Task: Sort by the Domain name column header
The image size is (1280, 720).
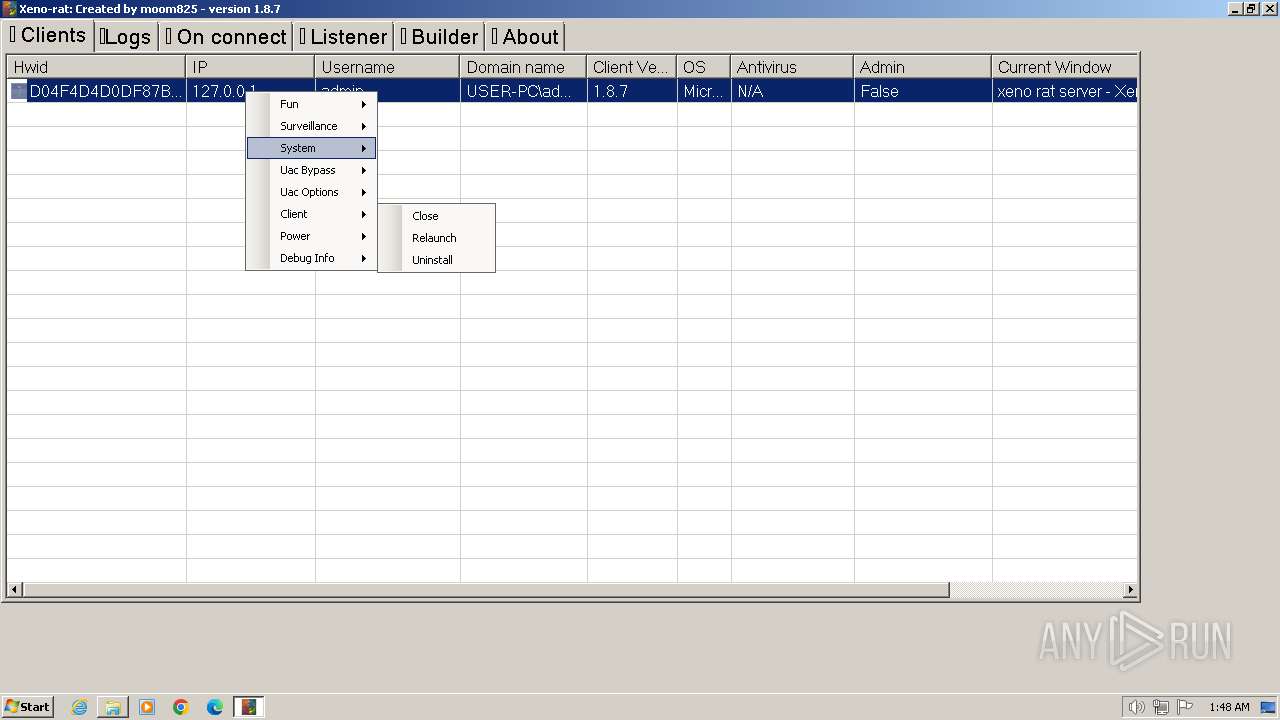Action: coord(523,67)
